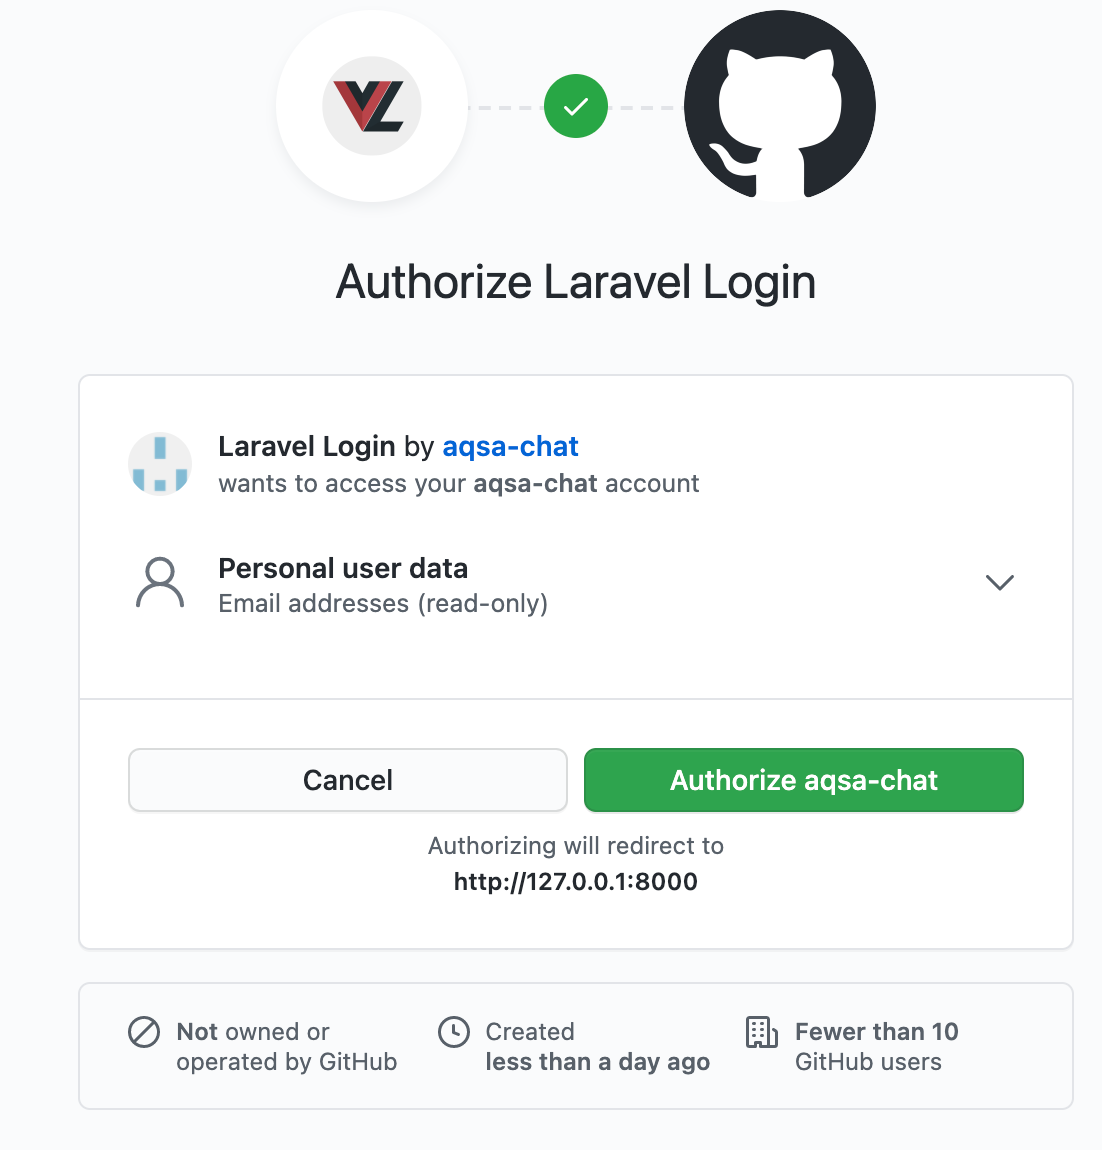Click the aqsa-chat identicon avatar
The image size is (1102, 1150).
click(x=160, y=464)
